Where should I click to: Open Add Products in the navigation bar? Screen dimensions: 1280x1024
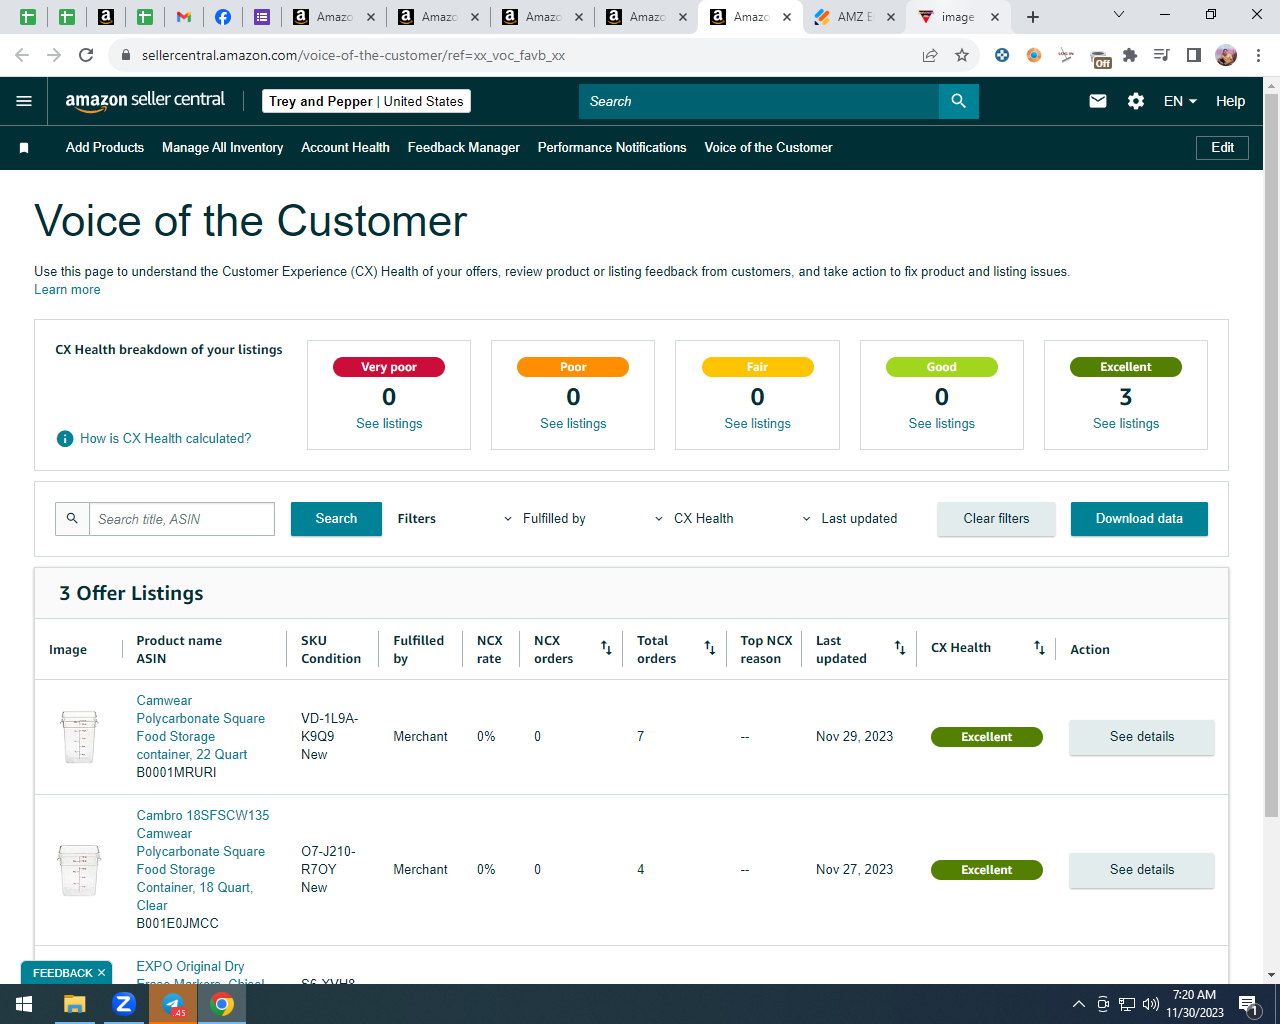tap(105, 148)
